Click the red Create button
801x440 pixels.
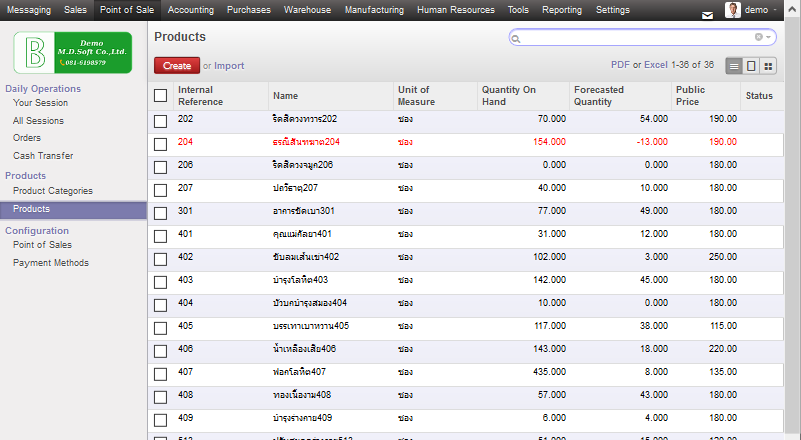coord(177,65)
